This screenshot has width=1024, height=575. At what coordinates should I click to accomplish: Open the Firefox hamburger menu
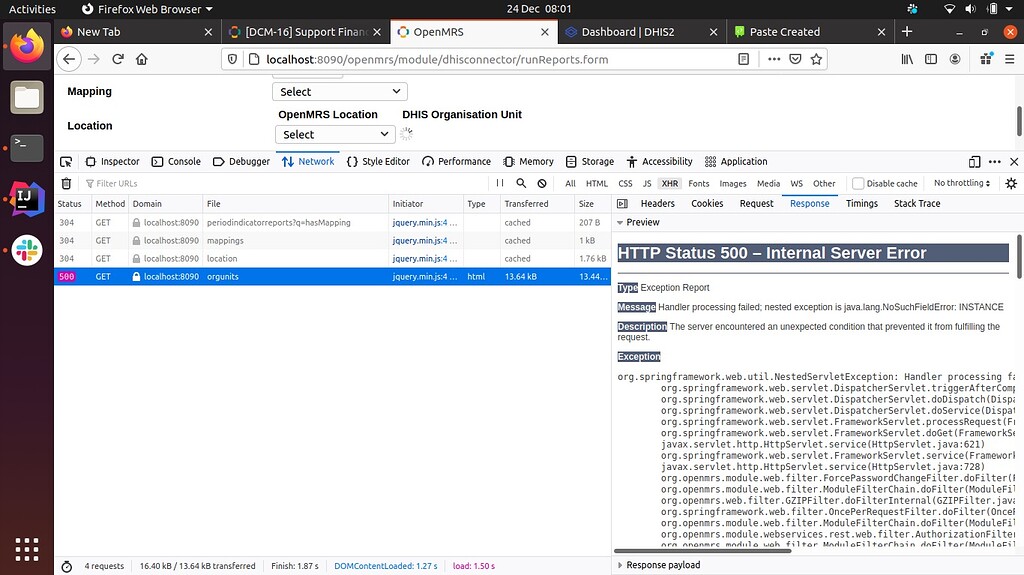click(1010, 59)
